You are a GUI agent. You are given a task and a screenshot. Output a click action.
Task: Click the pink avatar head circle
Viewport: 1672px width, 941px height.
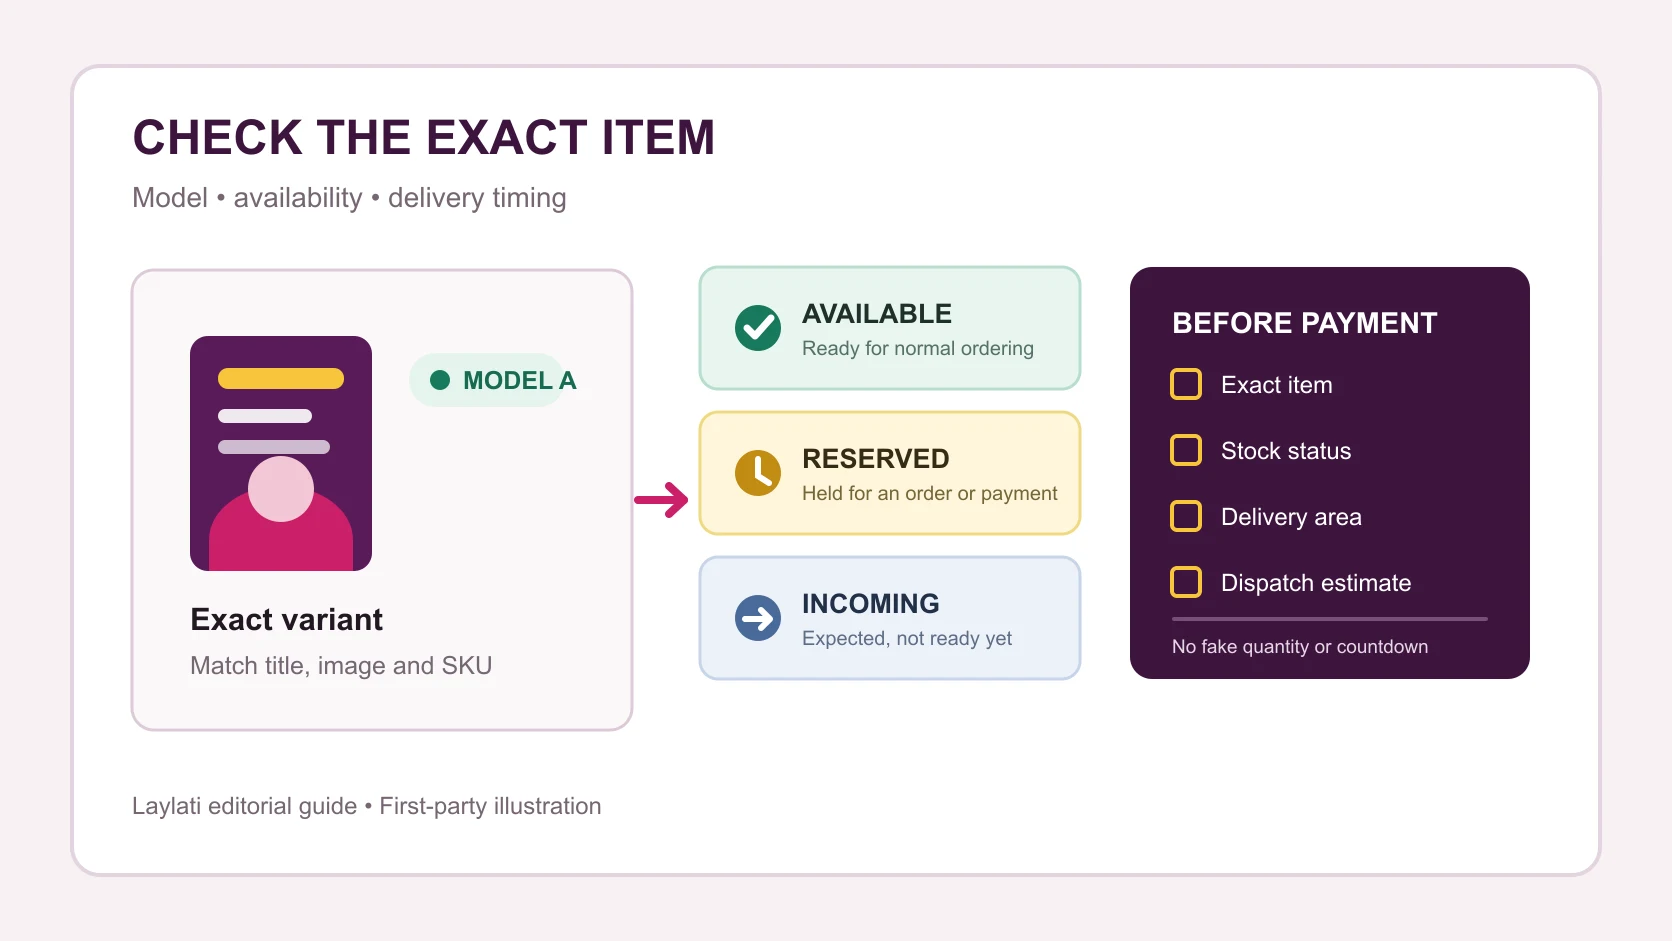[281, 489]
